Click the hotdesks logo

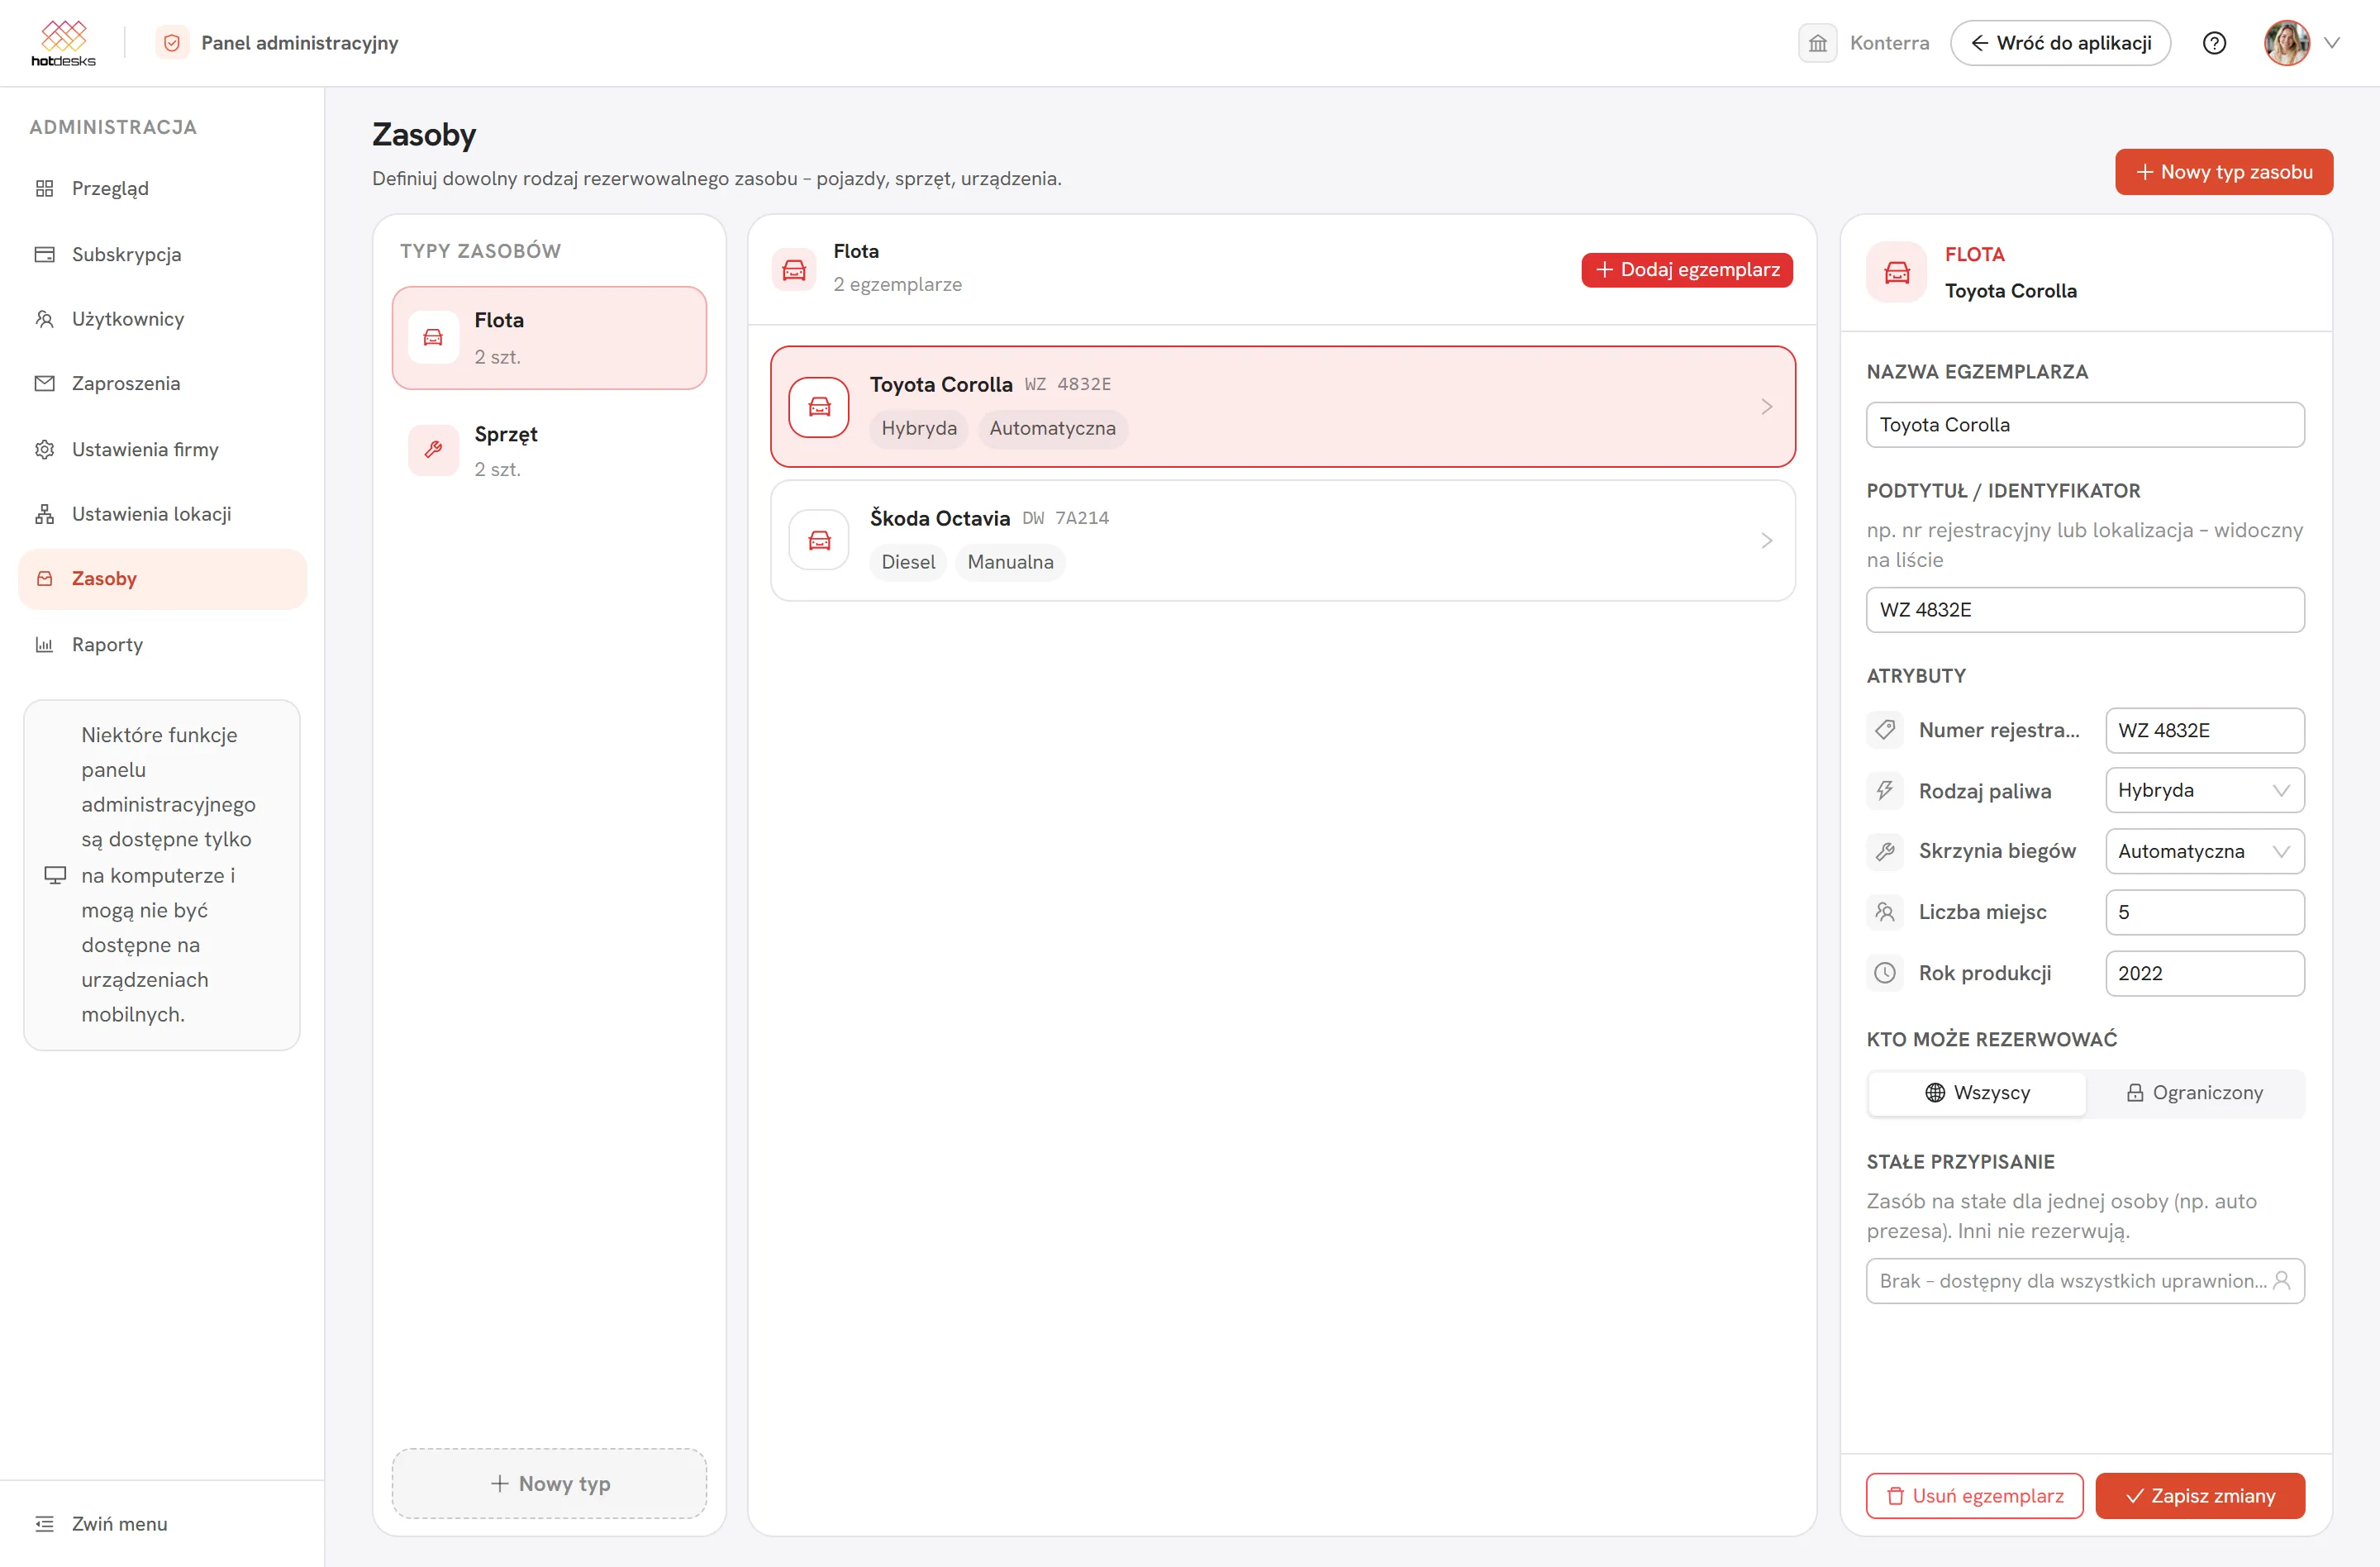63,43
